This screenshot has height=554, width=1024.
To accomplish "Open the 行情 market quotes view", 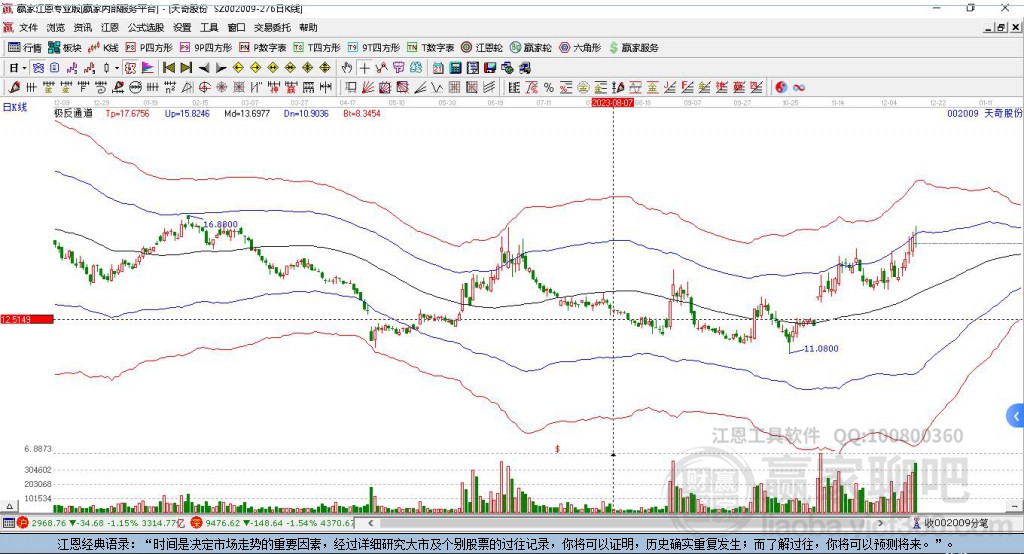I will pyautogui.click(x=24, y=48).
